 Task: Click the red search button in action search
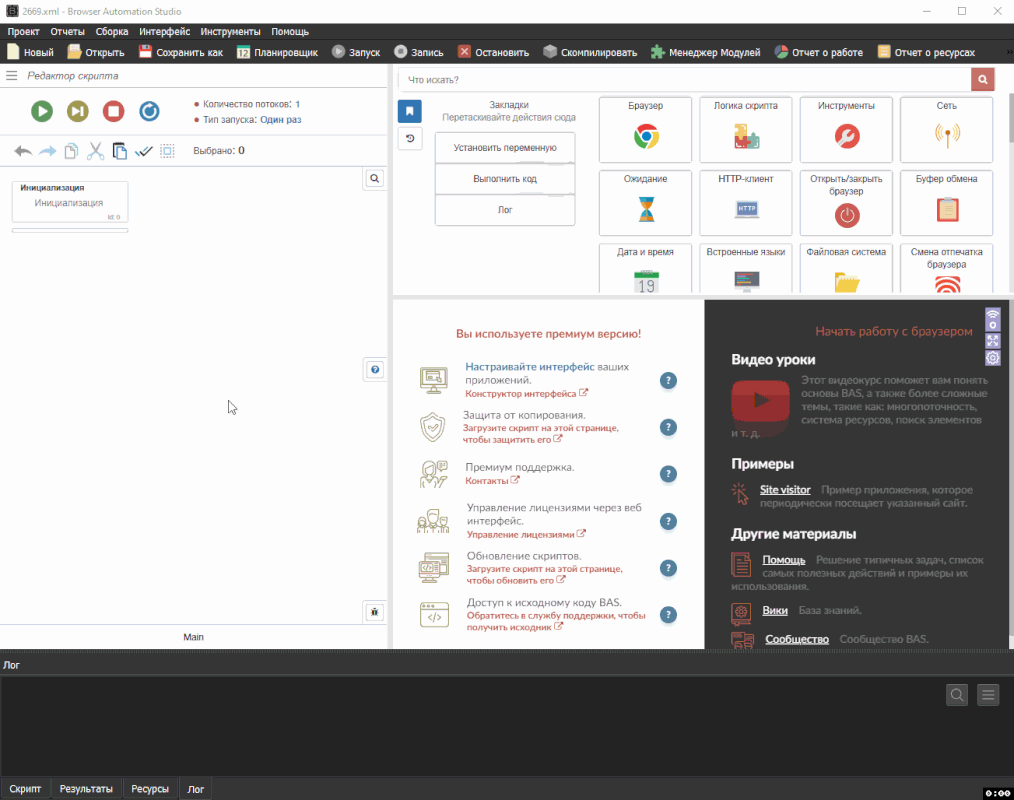point(982,80)
